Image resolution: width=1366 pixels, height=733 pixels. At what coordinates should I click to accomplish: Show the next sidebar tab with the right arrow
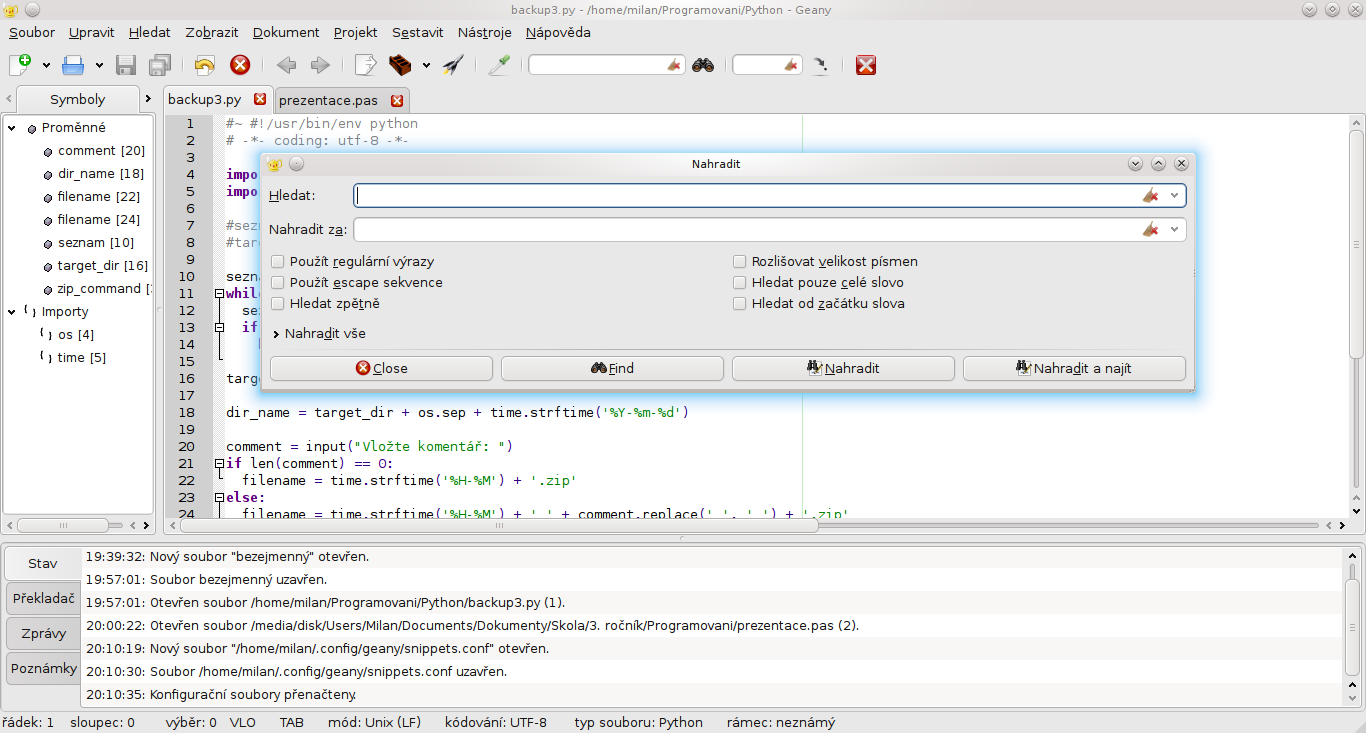(148, 99)
